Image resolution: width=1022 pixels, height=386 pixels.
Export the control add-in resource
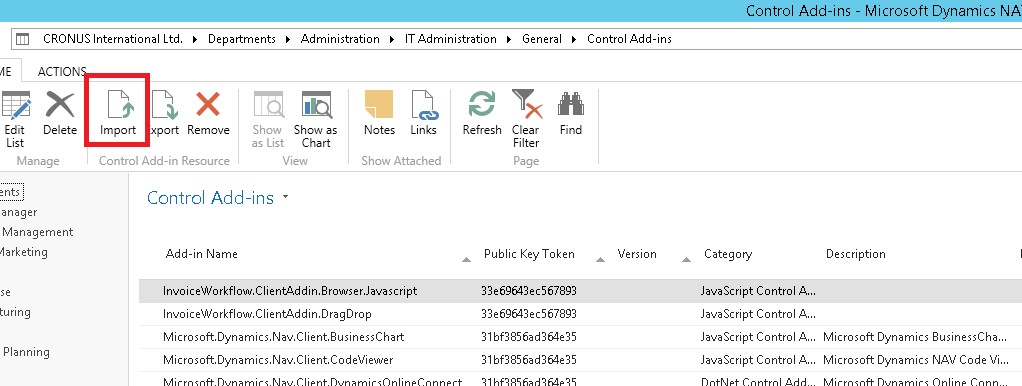(164, 114)
